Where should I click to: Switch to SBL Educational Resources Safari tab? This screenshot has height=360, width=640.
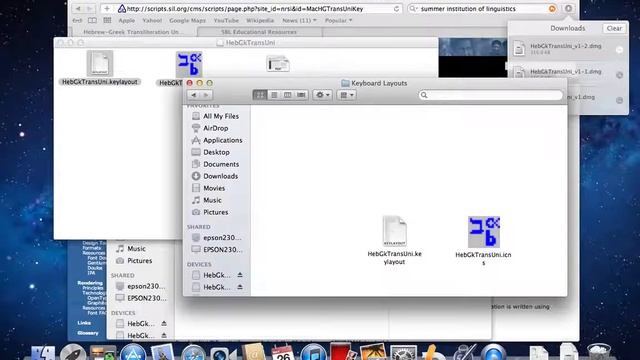[x=259, y=32]
